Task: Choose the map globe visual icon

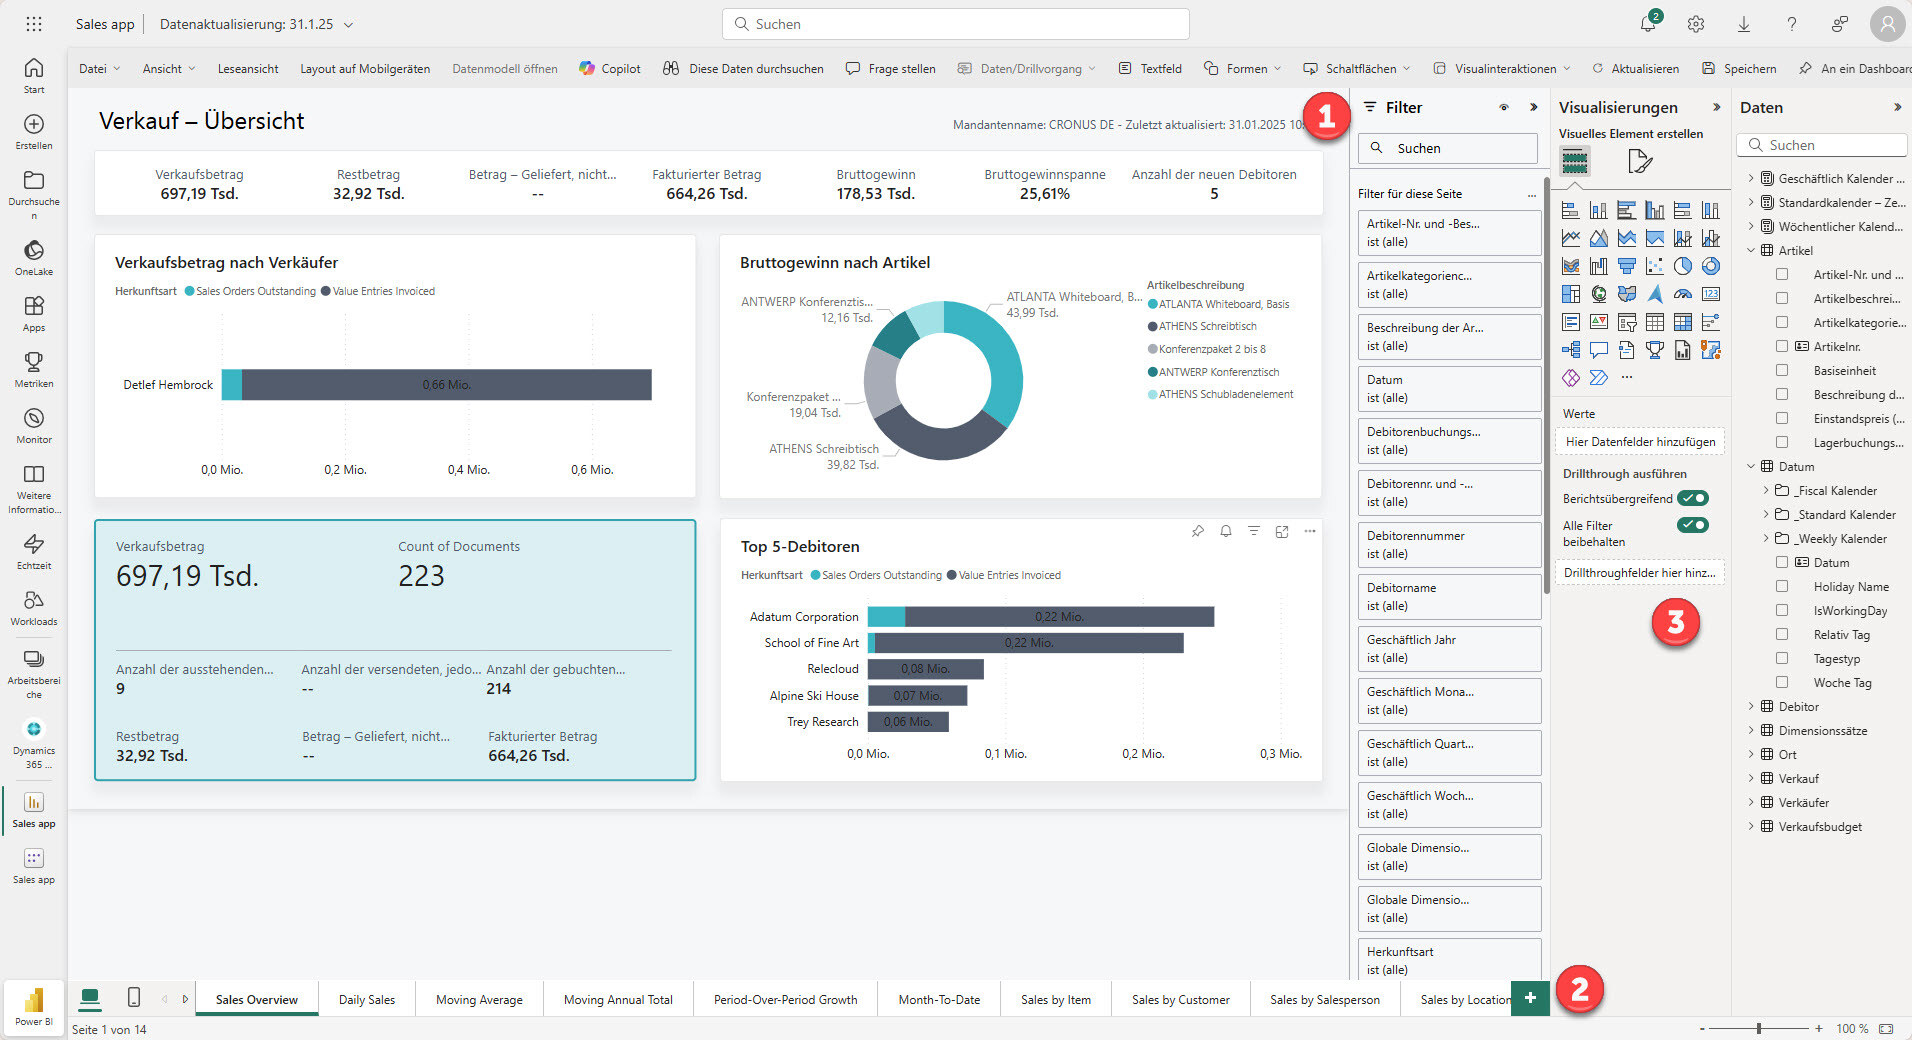Action: click(1599, 293)
